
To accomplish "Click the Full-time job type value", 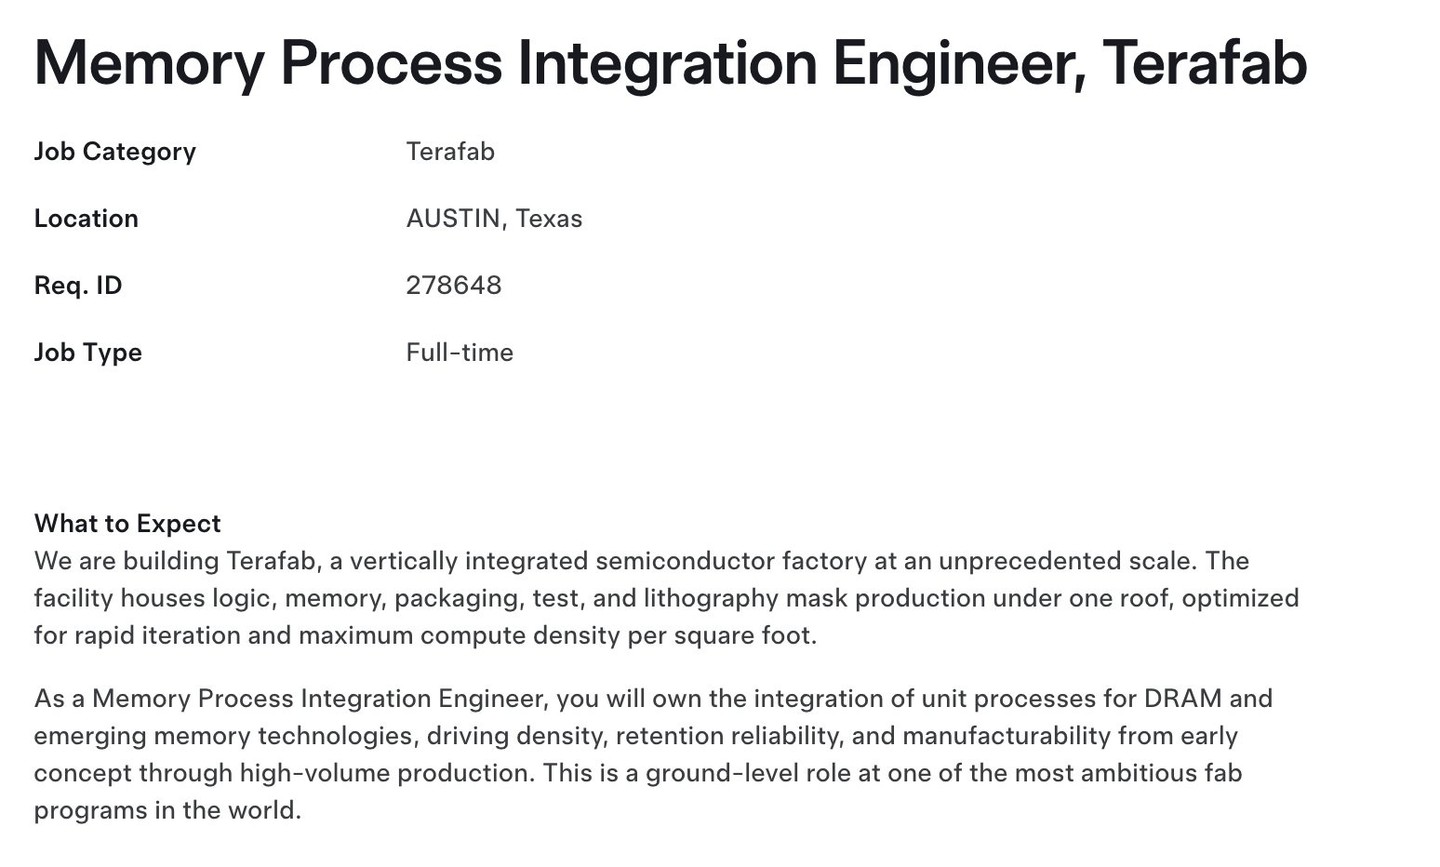I will click(x=460, y=352).
